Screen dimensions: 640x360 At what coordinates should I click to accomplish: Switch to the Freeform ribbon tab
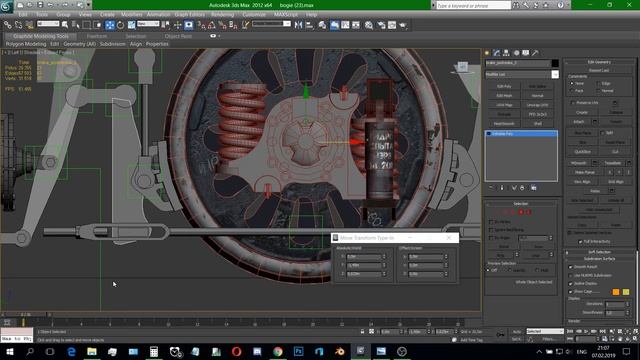pyautogui.click(x=97, y=36)
